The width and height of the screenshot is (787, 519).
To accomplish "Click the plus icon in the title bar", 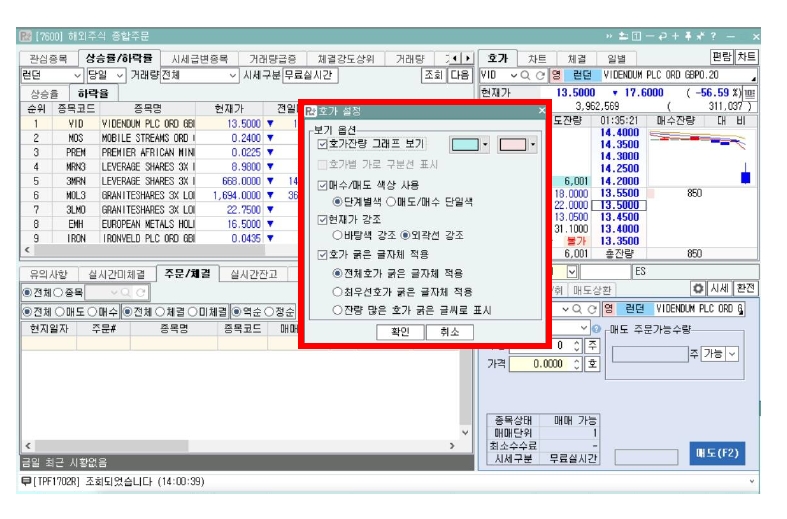I will coord(675,36).
